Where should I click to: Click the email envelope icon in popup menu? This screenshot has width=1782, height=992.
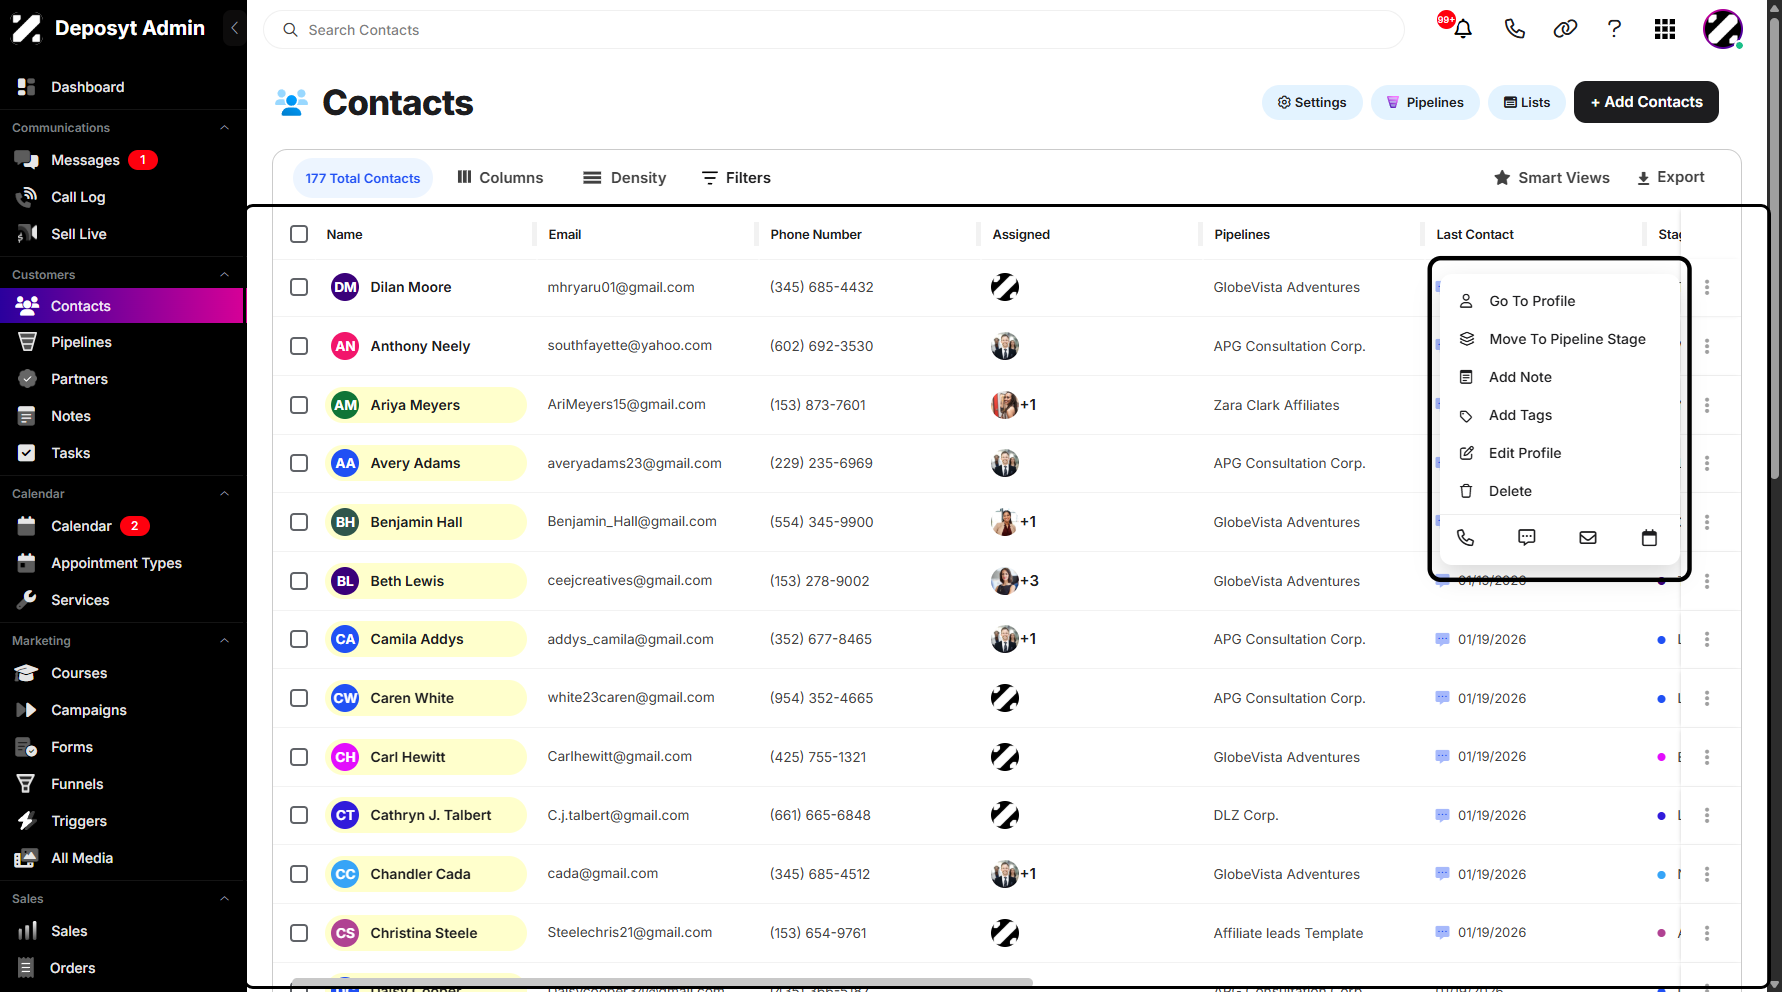point(1588,538)
